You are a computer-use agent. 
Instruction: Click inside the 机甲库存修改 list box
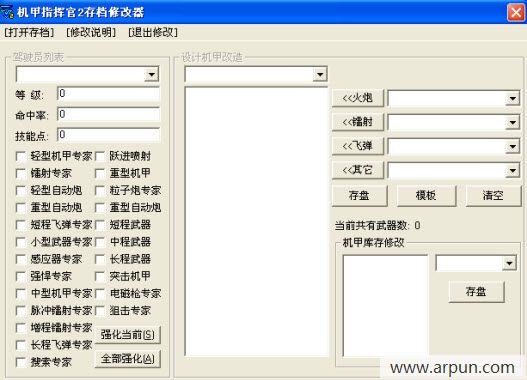(385, 306)
